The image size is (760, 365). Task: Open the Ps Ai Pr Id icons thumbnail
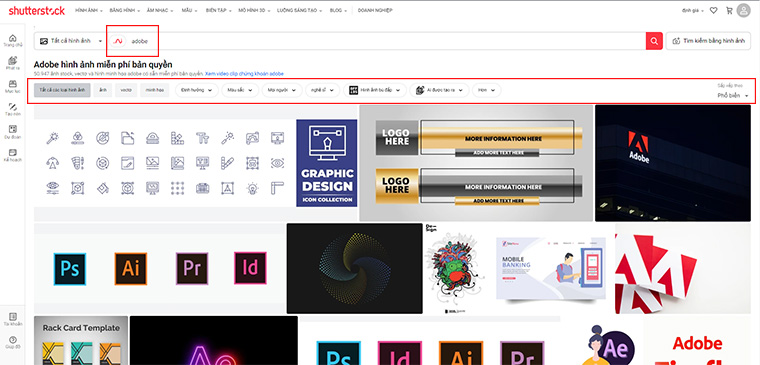[x=159, y=268]
